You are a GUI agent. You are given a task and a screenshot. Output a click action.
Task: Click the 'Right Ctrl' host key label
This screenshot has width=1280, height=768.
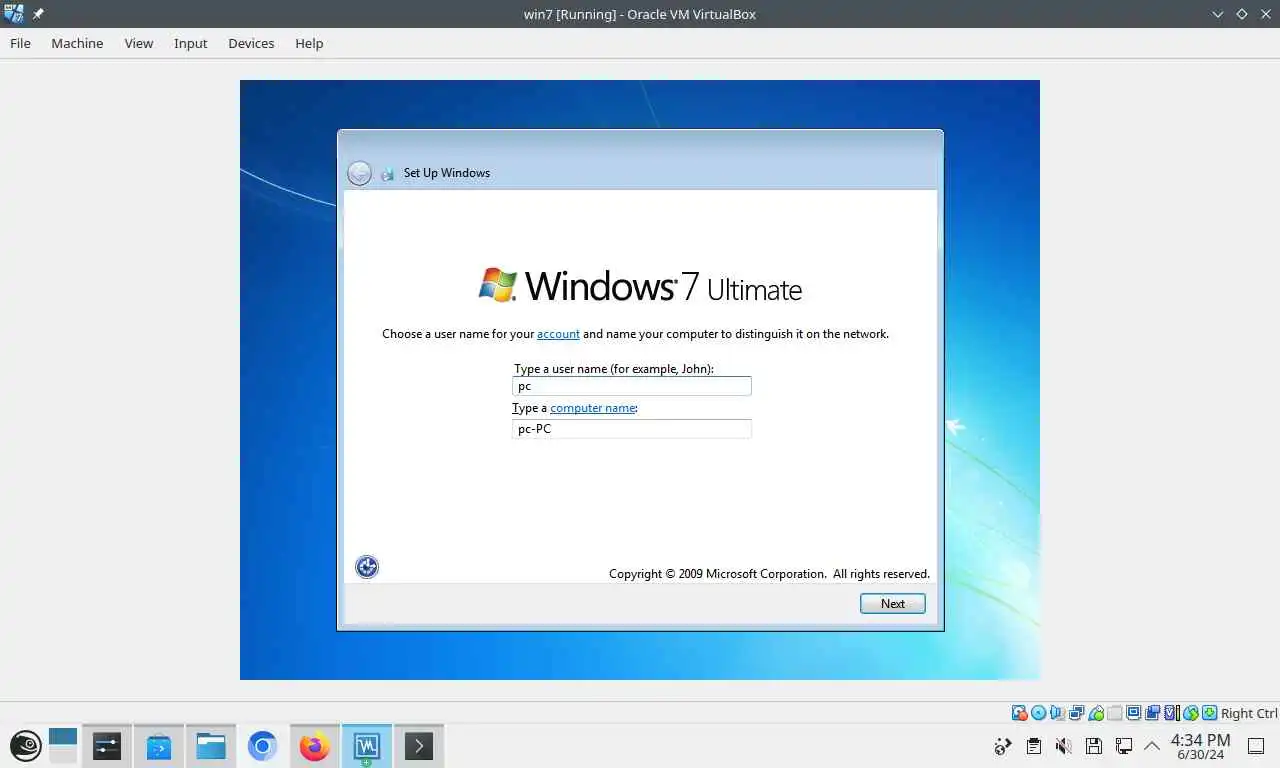[1249, 713]
